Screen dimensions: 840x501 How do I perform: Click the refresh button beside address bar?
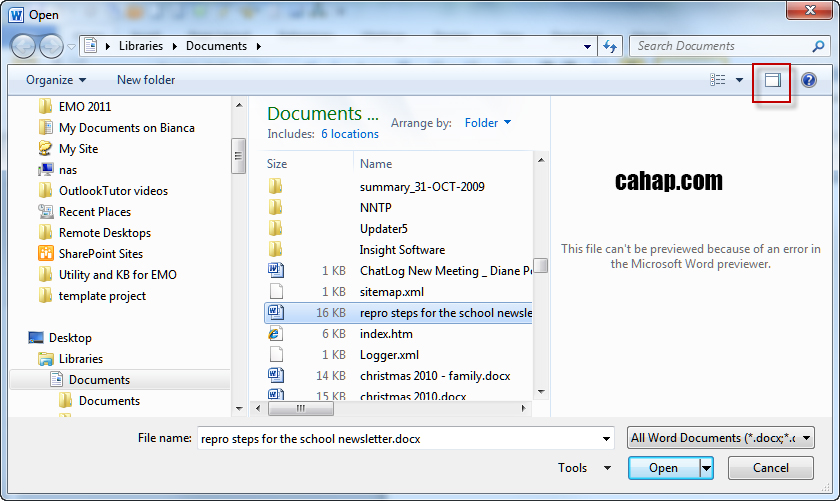pos(610,46)
